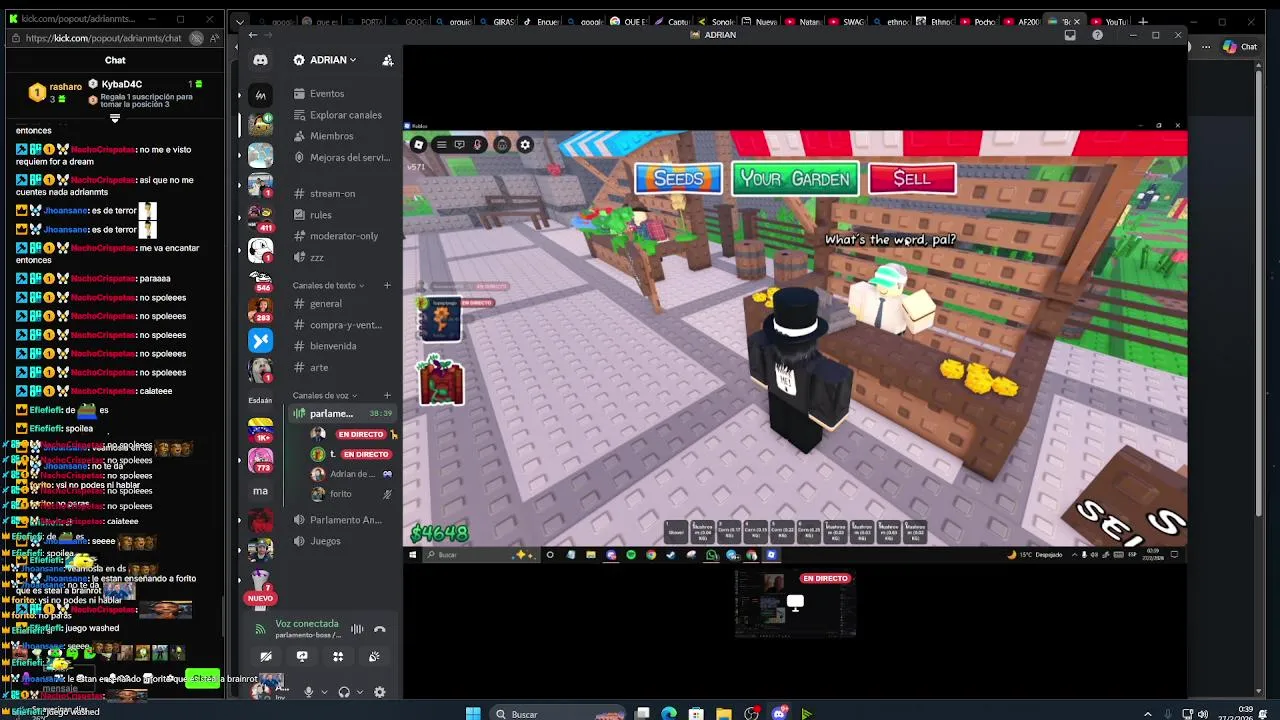Open server icon with 283 badge
Image resolution: width=1280 pixels, height=720 pixels.
coord(260,310)
